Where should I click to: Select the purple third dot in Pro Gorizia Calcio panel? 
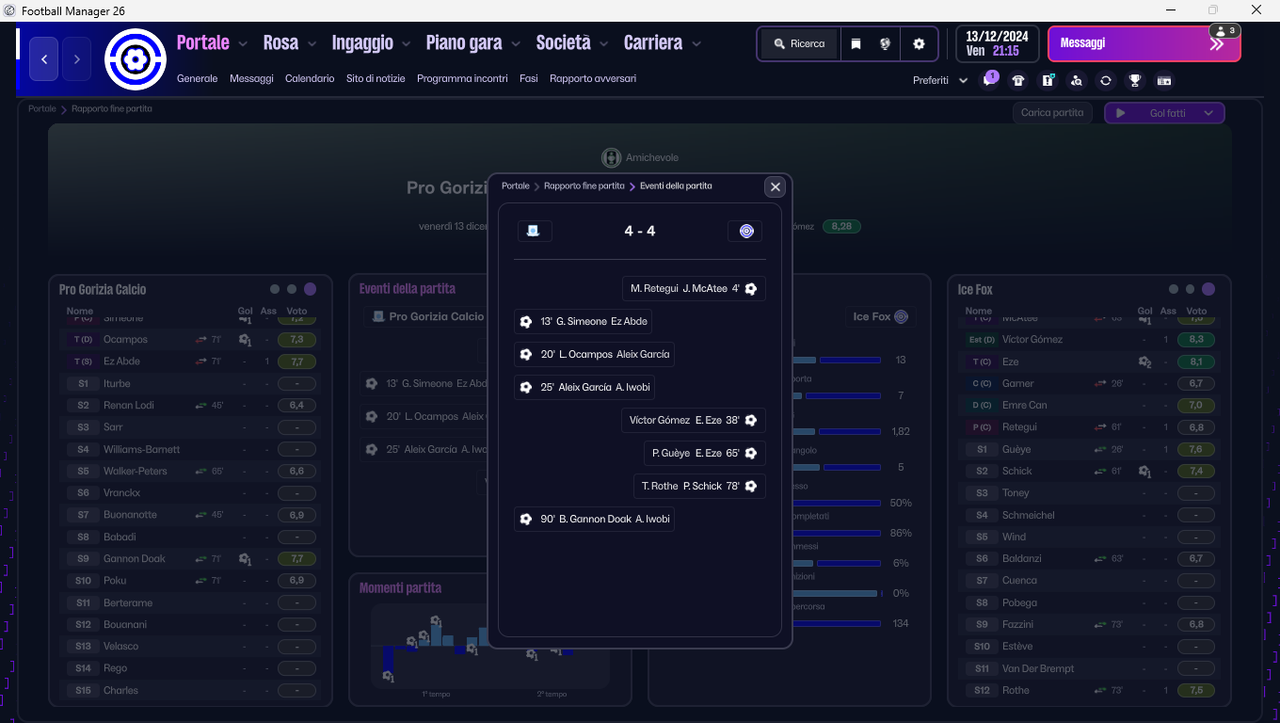[x=310, y=289]
